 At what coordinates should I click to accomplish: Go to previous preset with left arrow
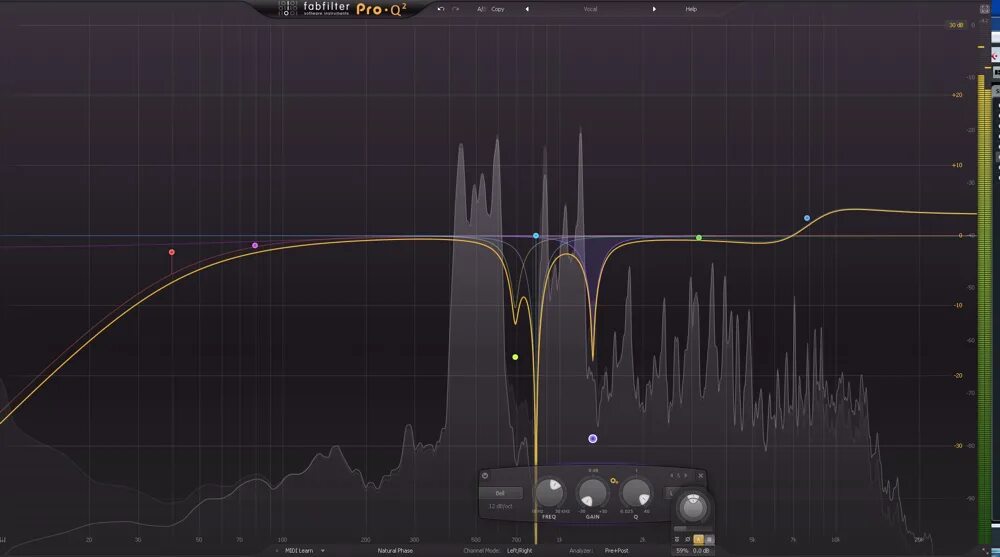point(527,9)
